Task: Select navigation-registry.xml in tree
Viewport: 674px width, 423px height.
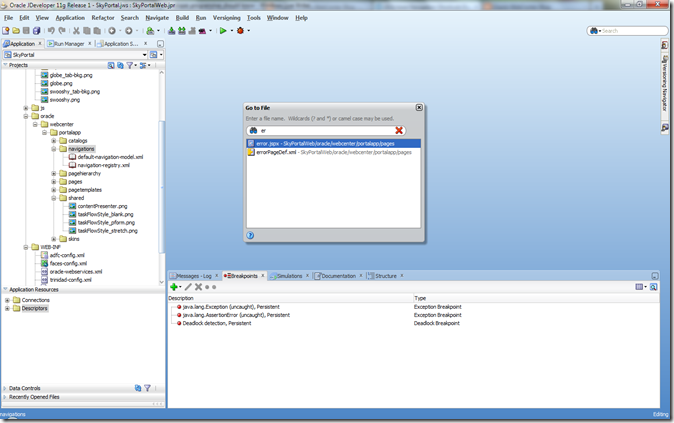Action: pos(103,166)
